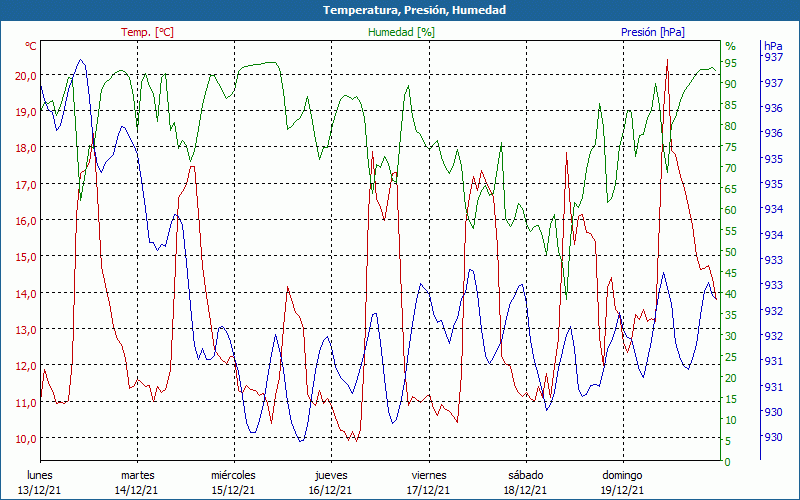The height and width of the screenshot is (500, 800).
Task: Click the '15/12/21' date label
Action: (x=233, y=490)
